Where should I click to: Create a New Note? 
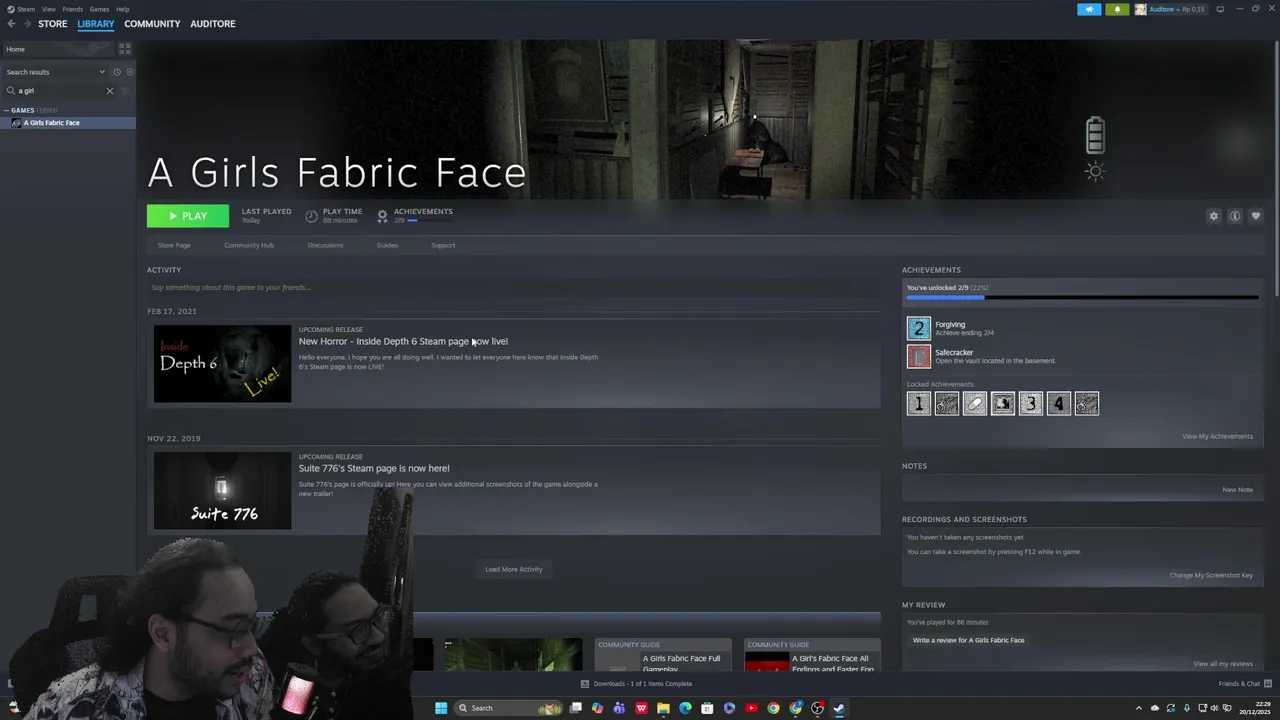1237,490
